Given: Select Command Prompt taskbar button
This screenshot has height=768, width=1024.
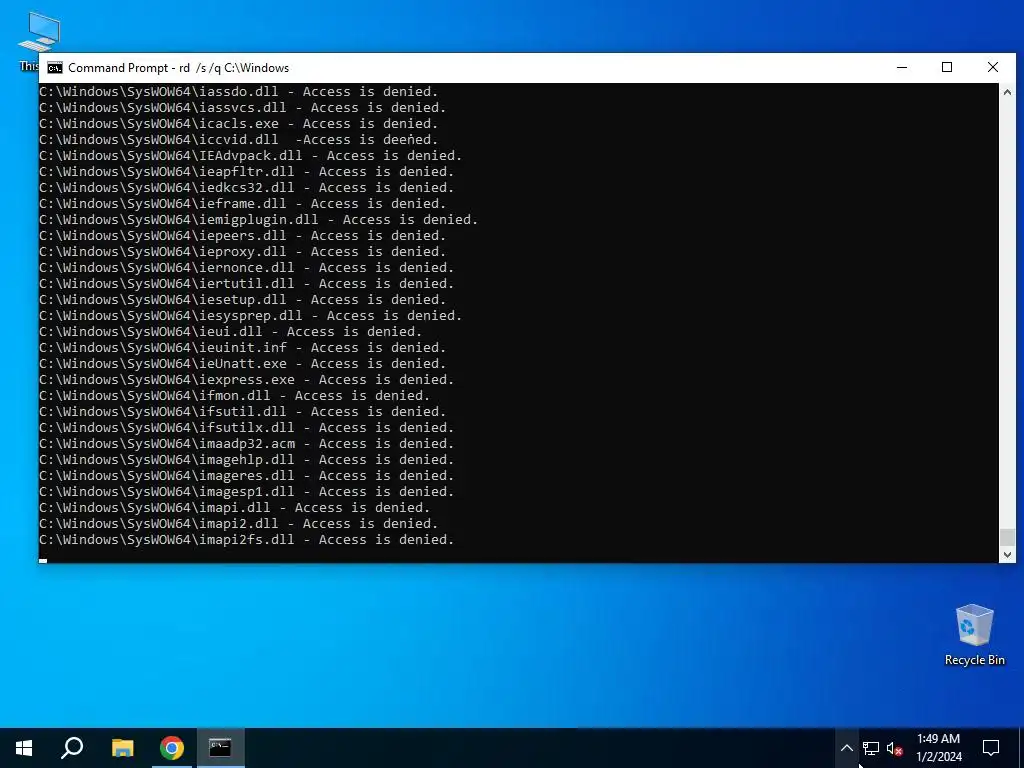Looking at the screenshot, I should point(220,748).
